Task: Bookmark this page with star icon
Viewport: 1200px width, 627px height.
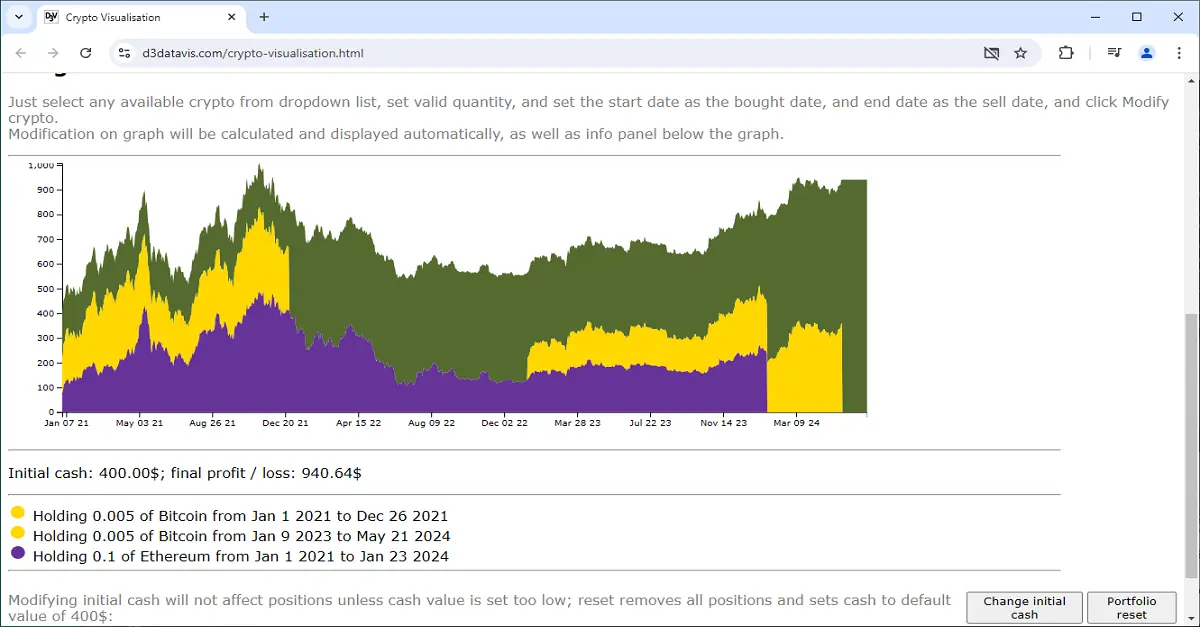Action: click(x=1020, y=53)
